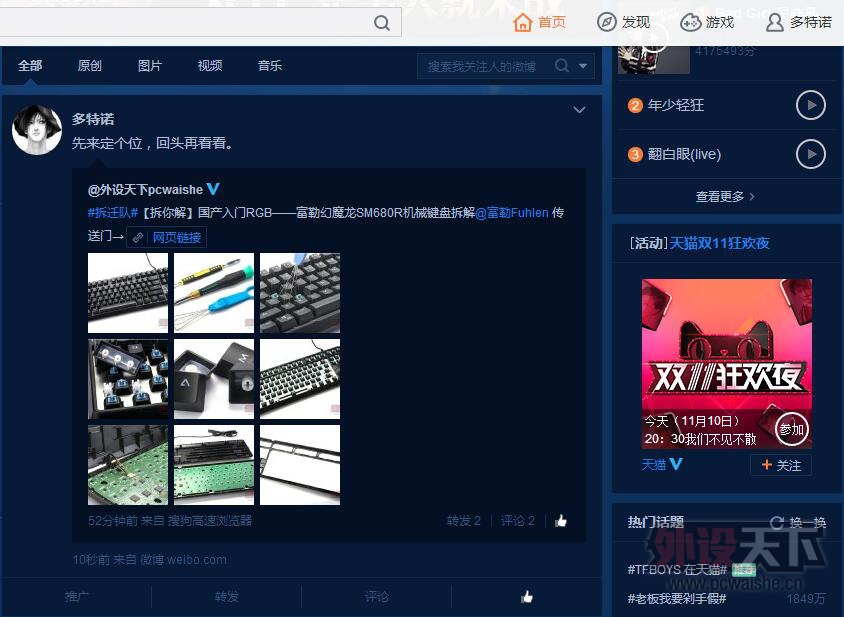Open the 天猫 account link

coord(654,464)
